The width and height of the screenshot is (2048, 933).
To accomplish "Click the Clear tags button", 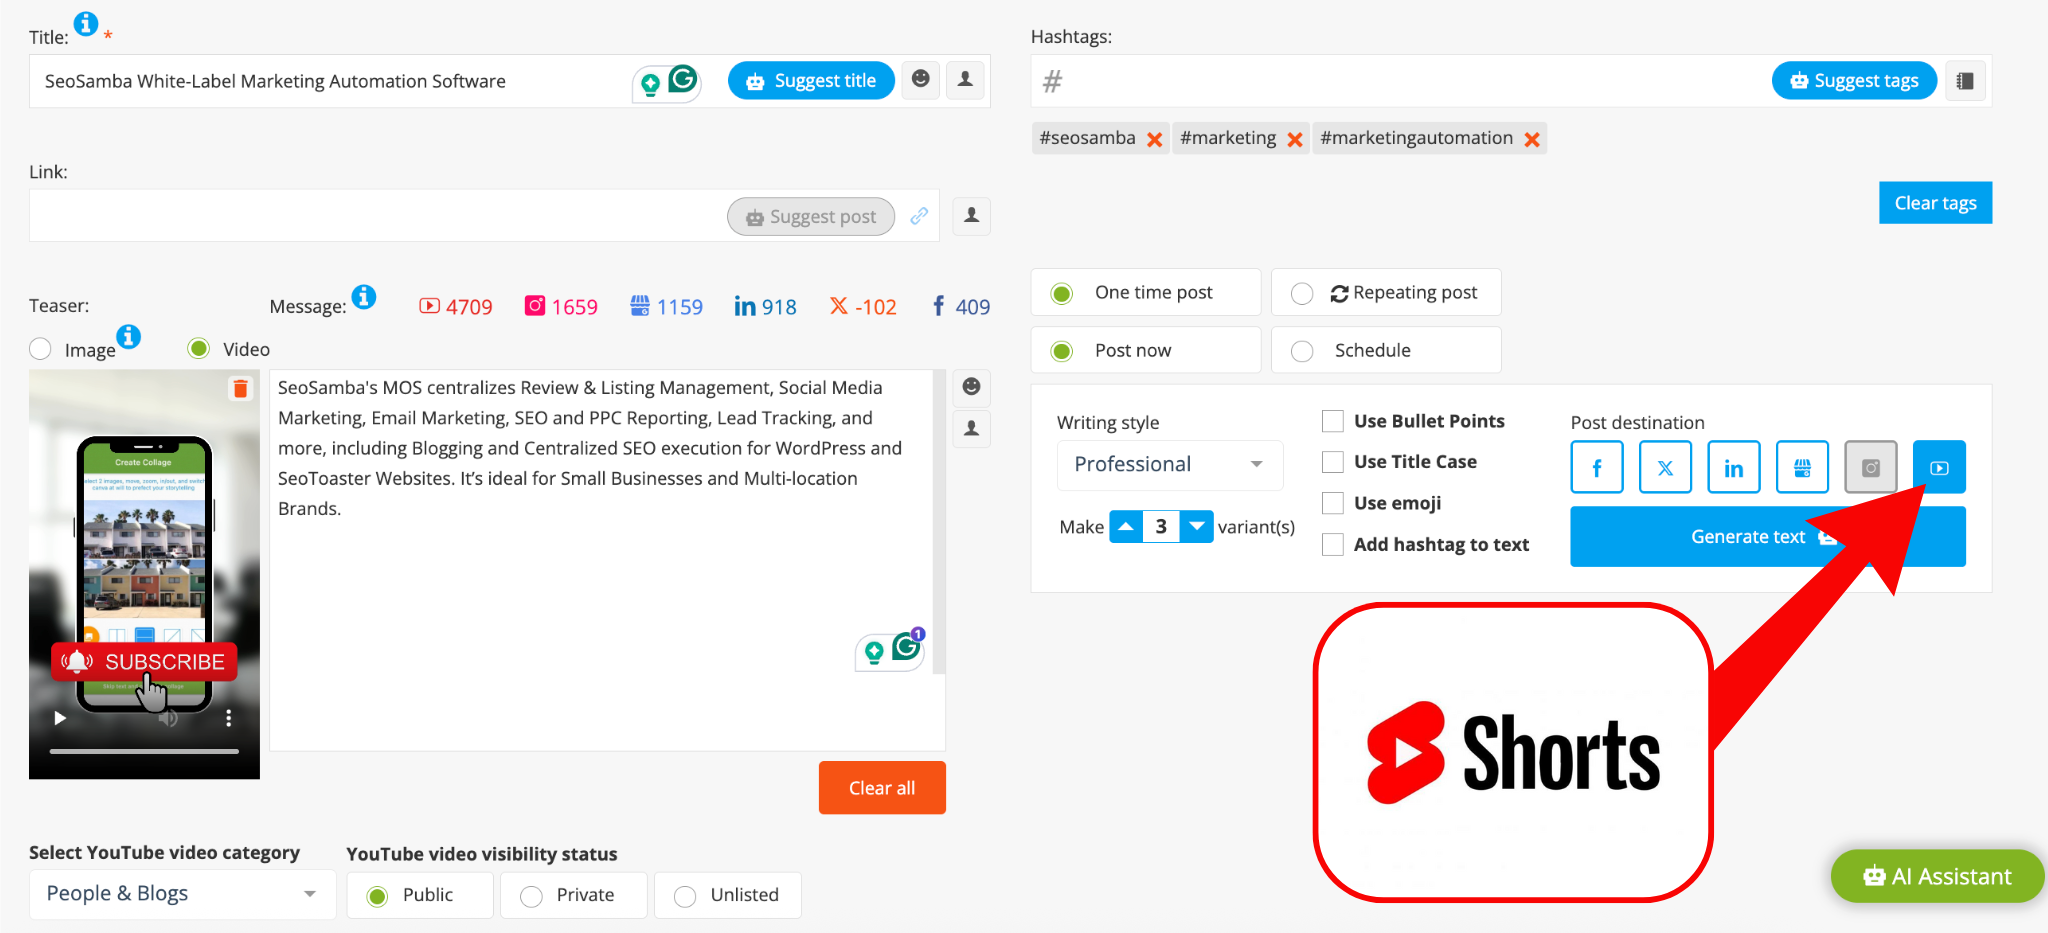I will 1935,203.
